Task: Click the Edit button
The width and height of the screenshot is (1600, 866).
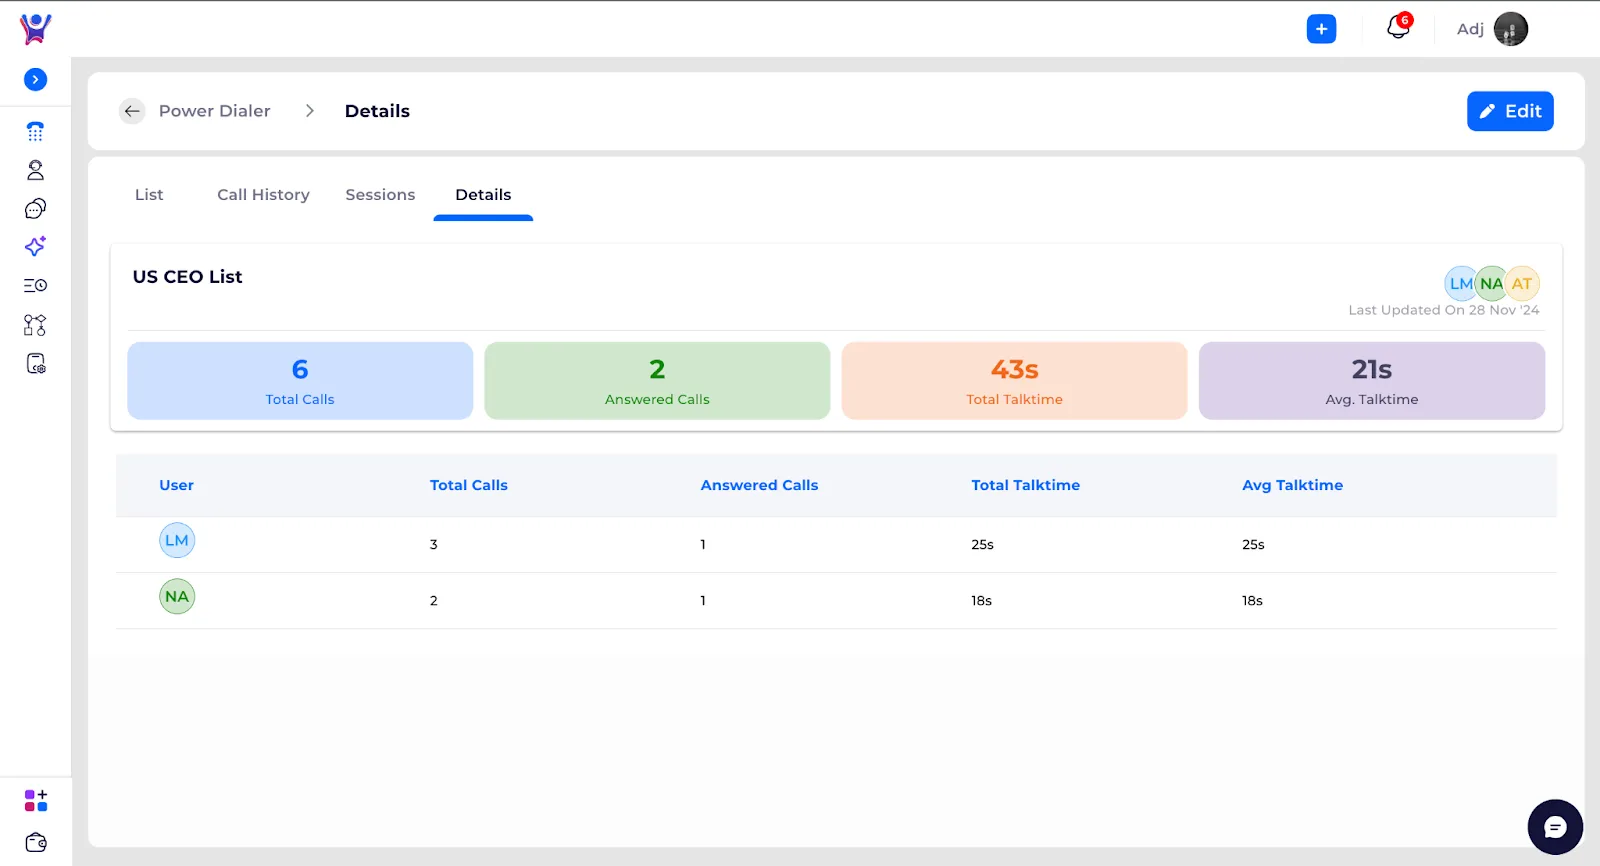Action: pyautogui.click(x=1510, y=111)
